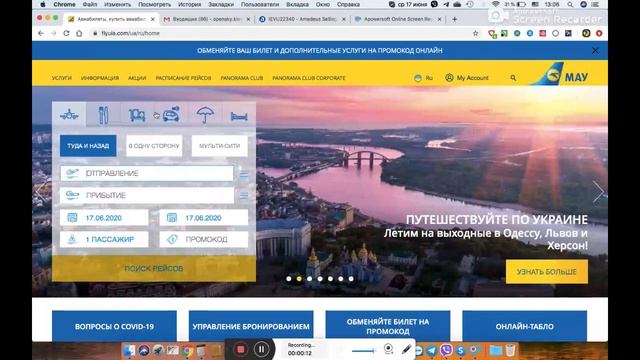The width and height of the screenshot is (640, 360).
Task: Open Chrome home page button
Action: pyautogui.click(x=79, y=33)
